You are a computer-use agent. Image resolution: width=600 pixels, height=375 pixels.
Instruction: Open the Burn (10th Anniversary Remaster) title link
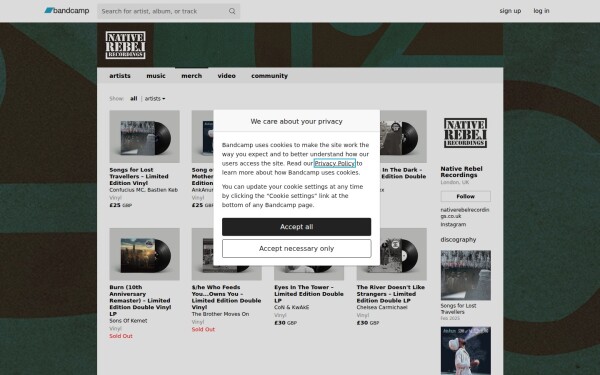click(140, 301)
